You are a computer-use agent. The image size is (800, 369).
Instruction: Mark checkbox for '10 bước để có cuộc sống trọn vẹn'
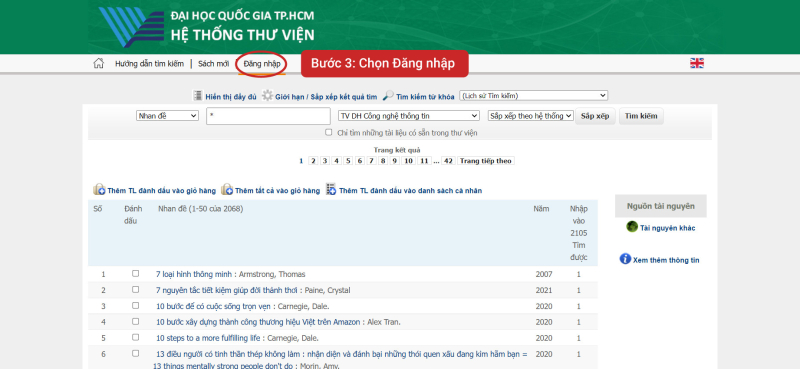coord(135,305)
